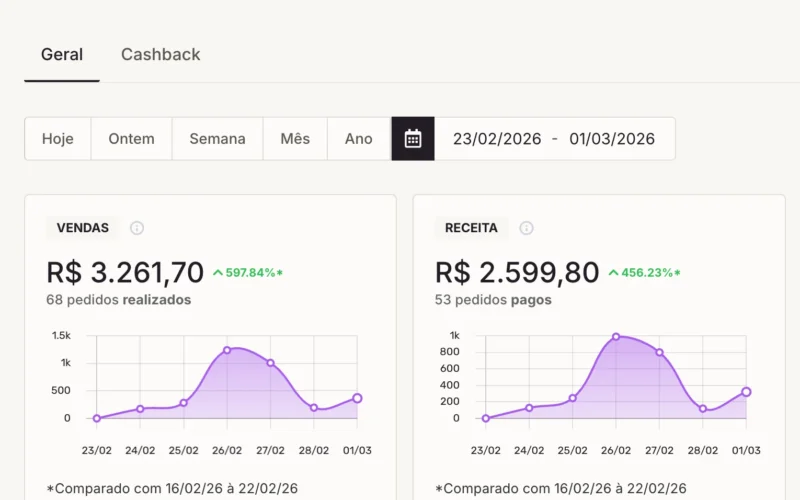Filter by Hoje
The image size is (800, 500).
point(58,139)
